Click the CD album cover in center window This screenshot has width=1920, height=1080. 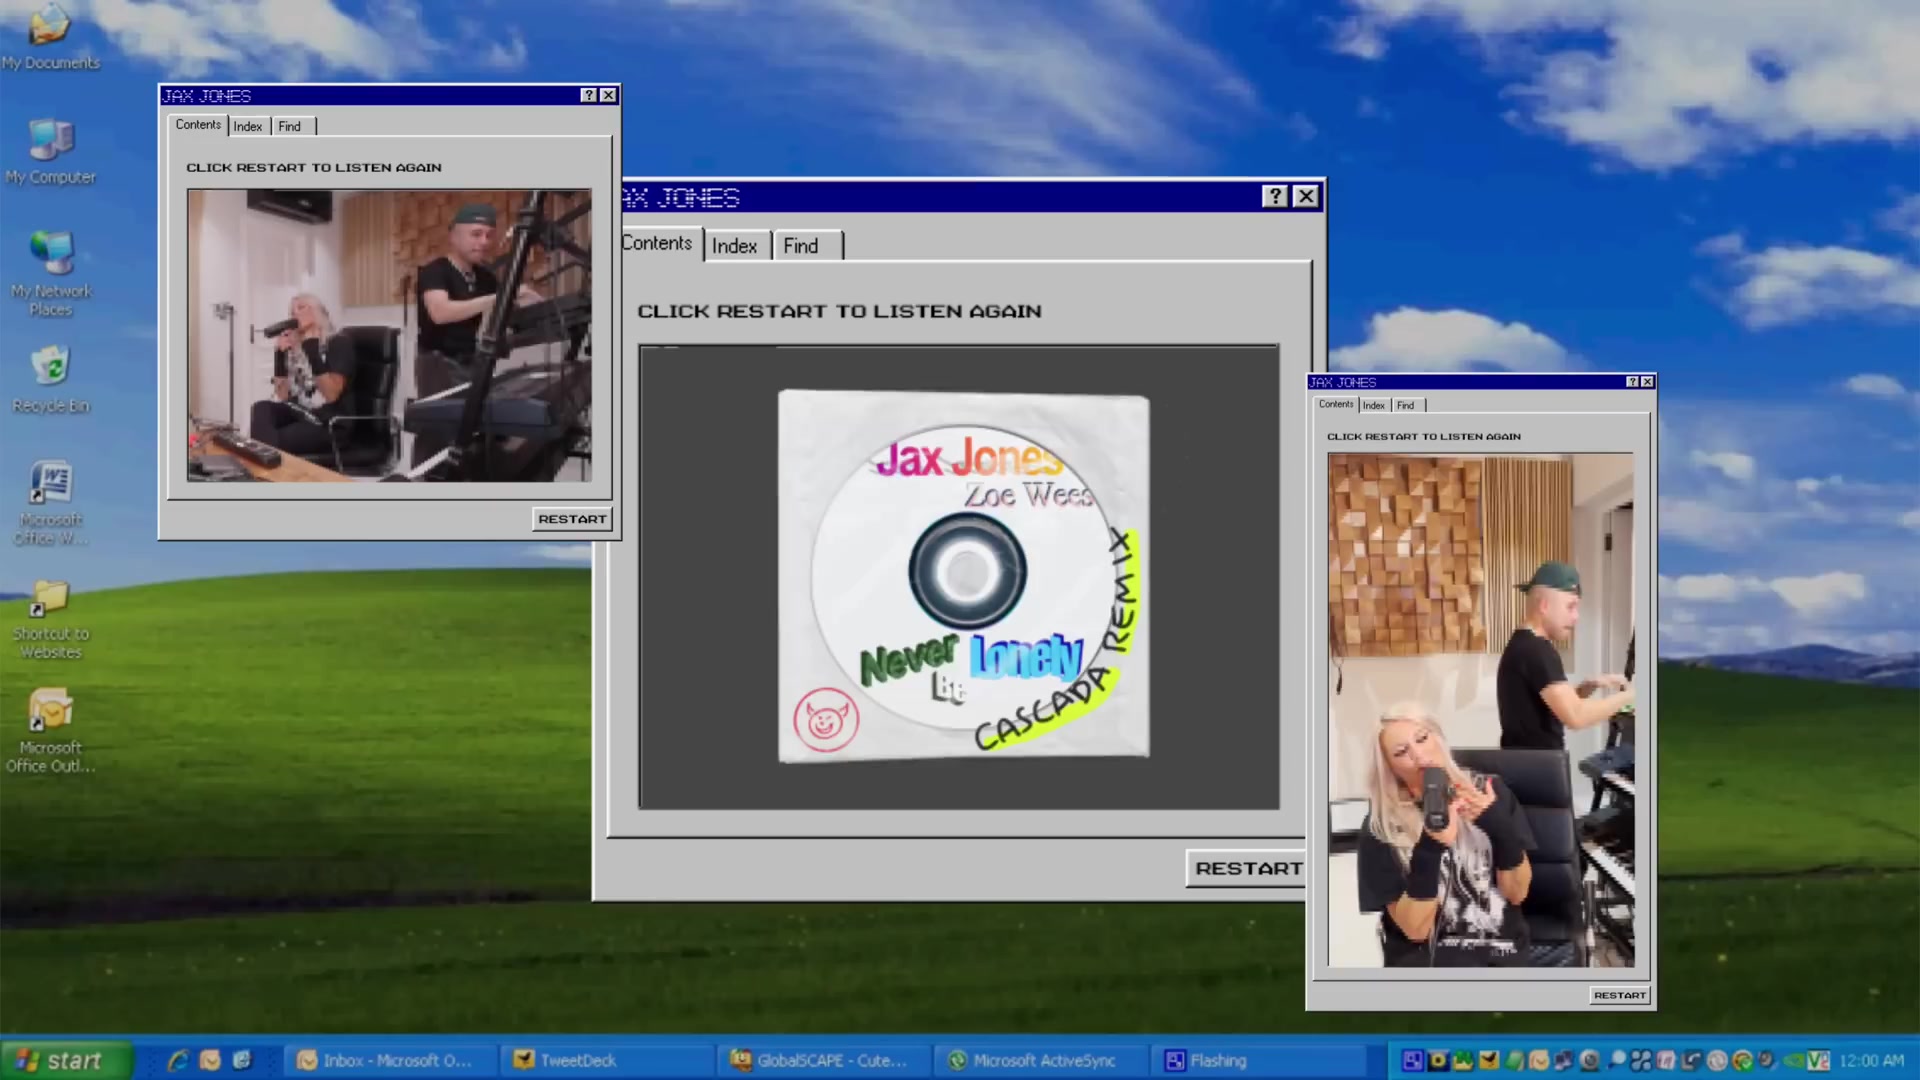tap(964, 576)
